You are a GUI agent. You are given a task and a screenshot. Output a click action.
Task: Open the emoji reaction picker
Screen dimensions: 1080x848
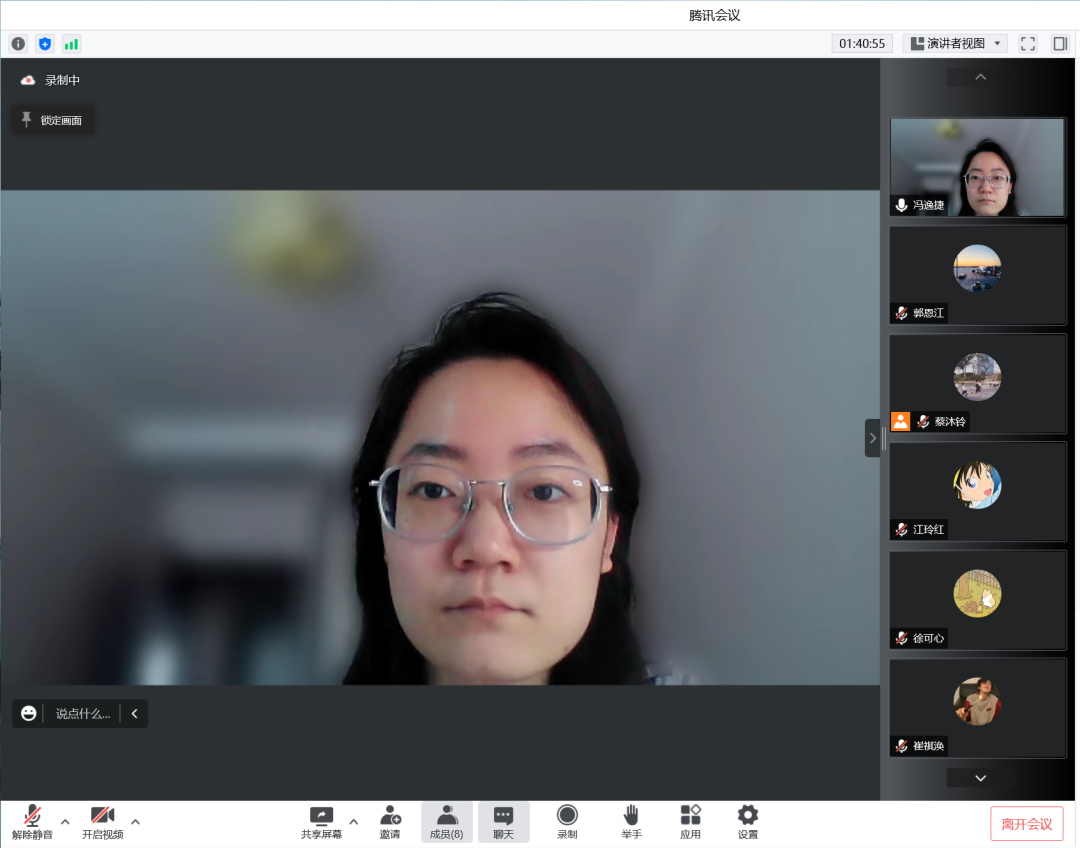[28, 714]
